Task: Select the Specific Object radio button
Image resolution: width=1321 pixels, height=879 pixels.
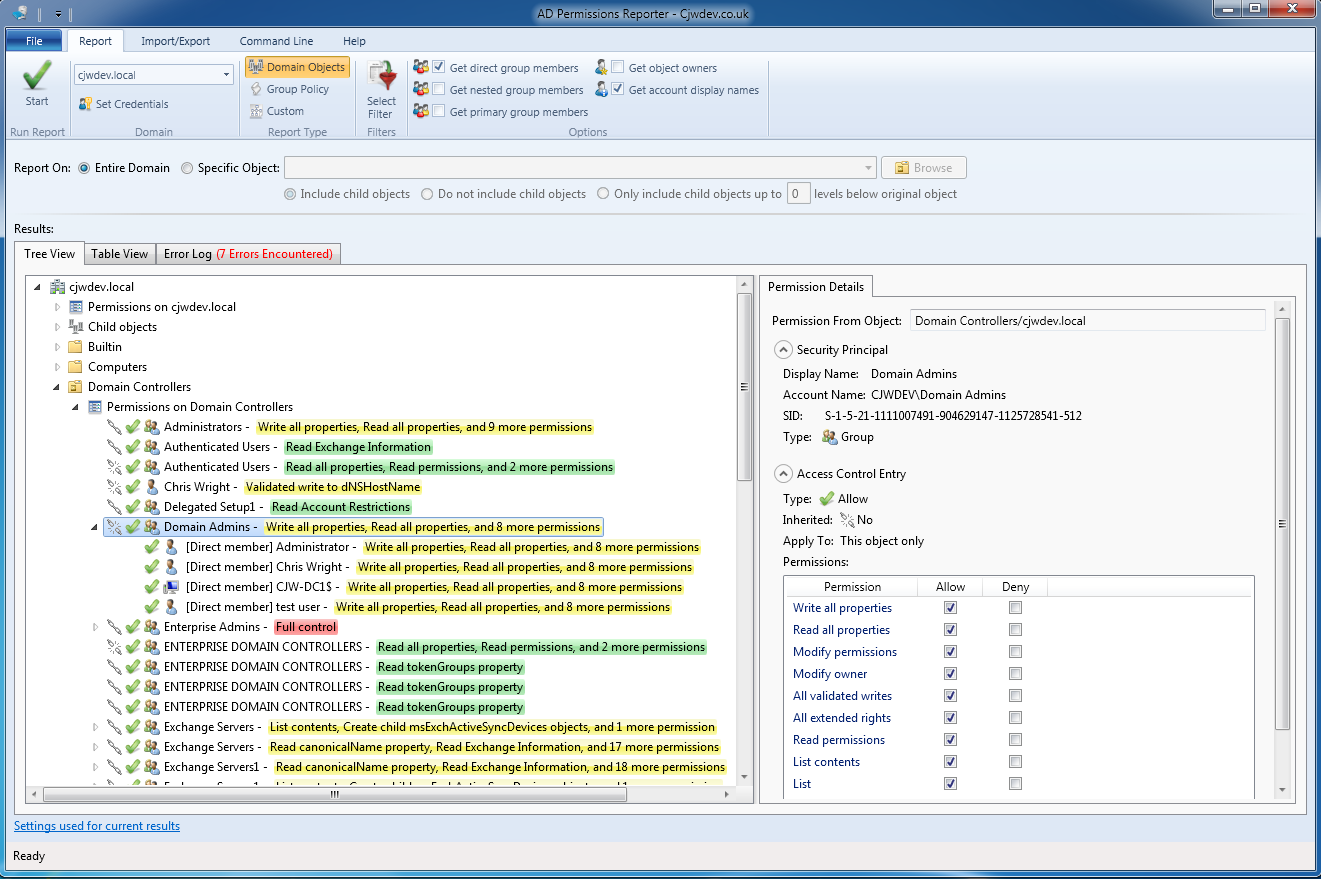Action: pos(187,168)
